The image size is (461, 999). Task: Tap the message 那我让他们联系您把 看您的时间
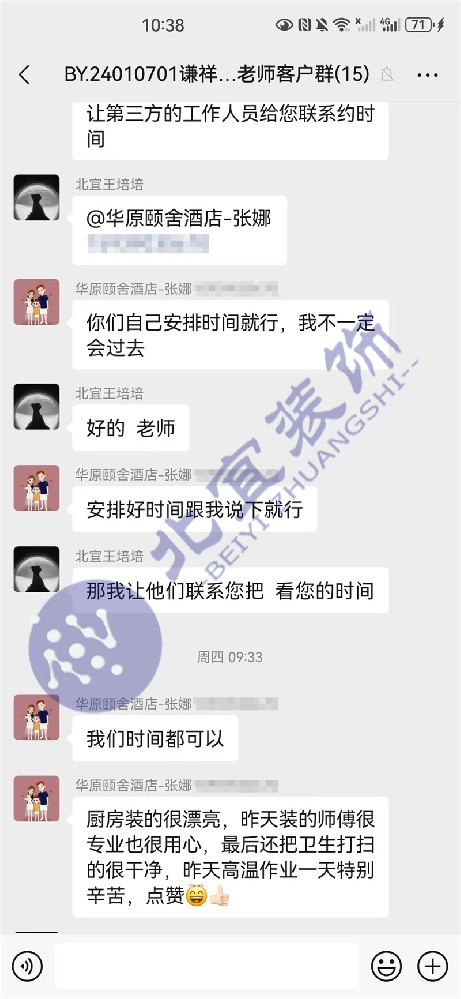pyautogui.click(x=230, y=591)
